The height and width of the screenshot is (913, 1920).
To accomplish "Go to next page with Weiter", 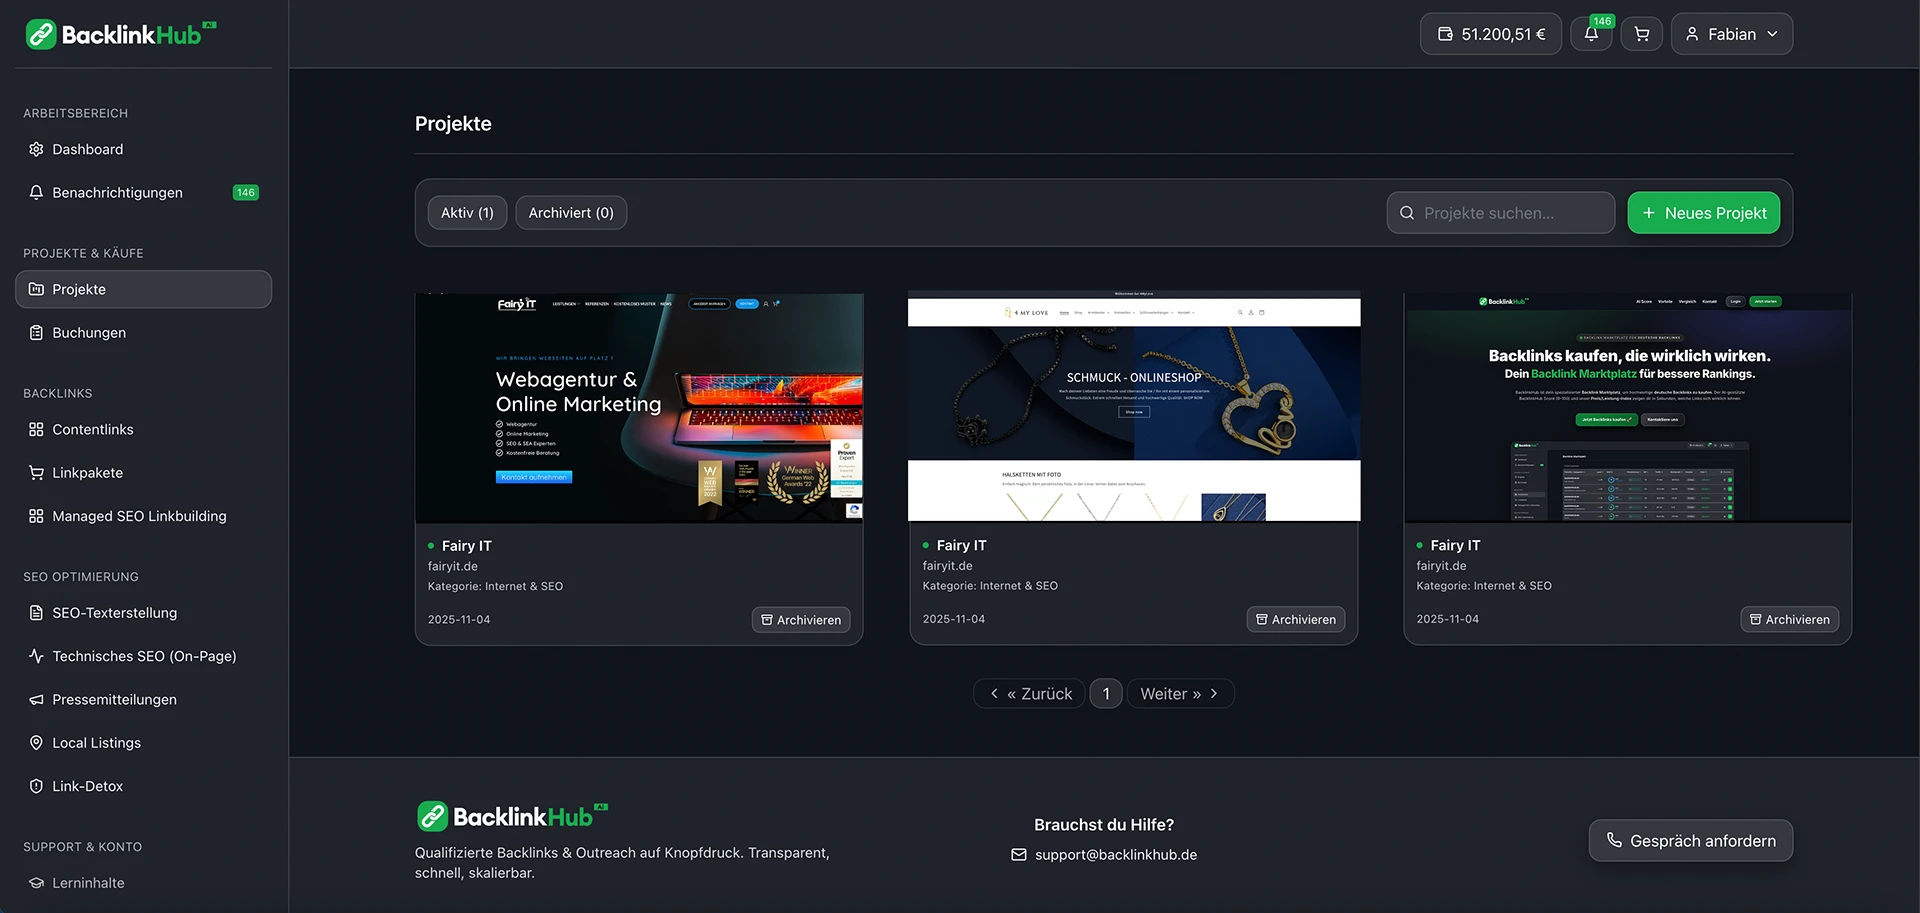I will [1180, 694].
